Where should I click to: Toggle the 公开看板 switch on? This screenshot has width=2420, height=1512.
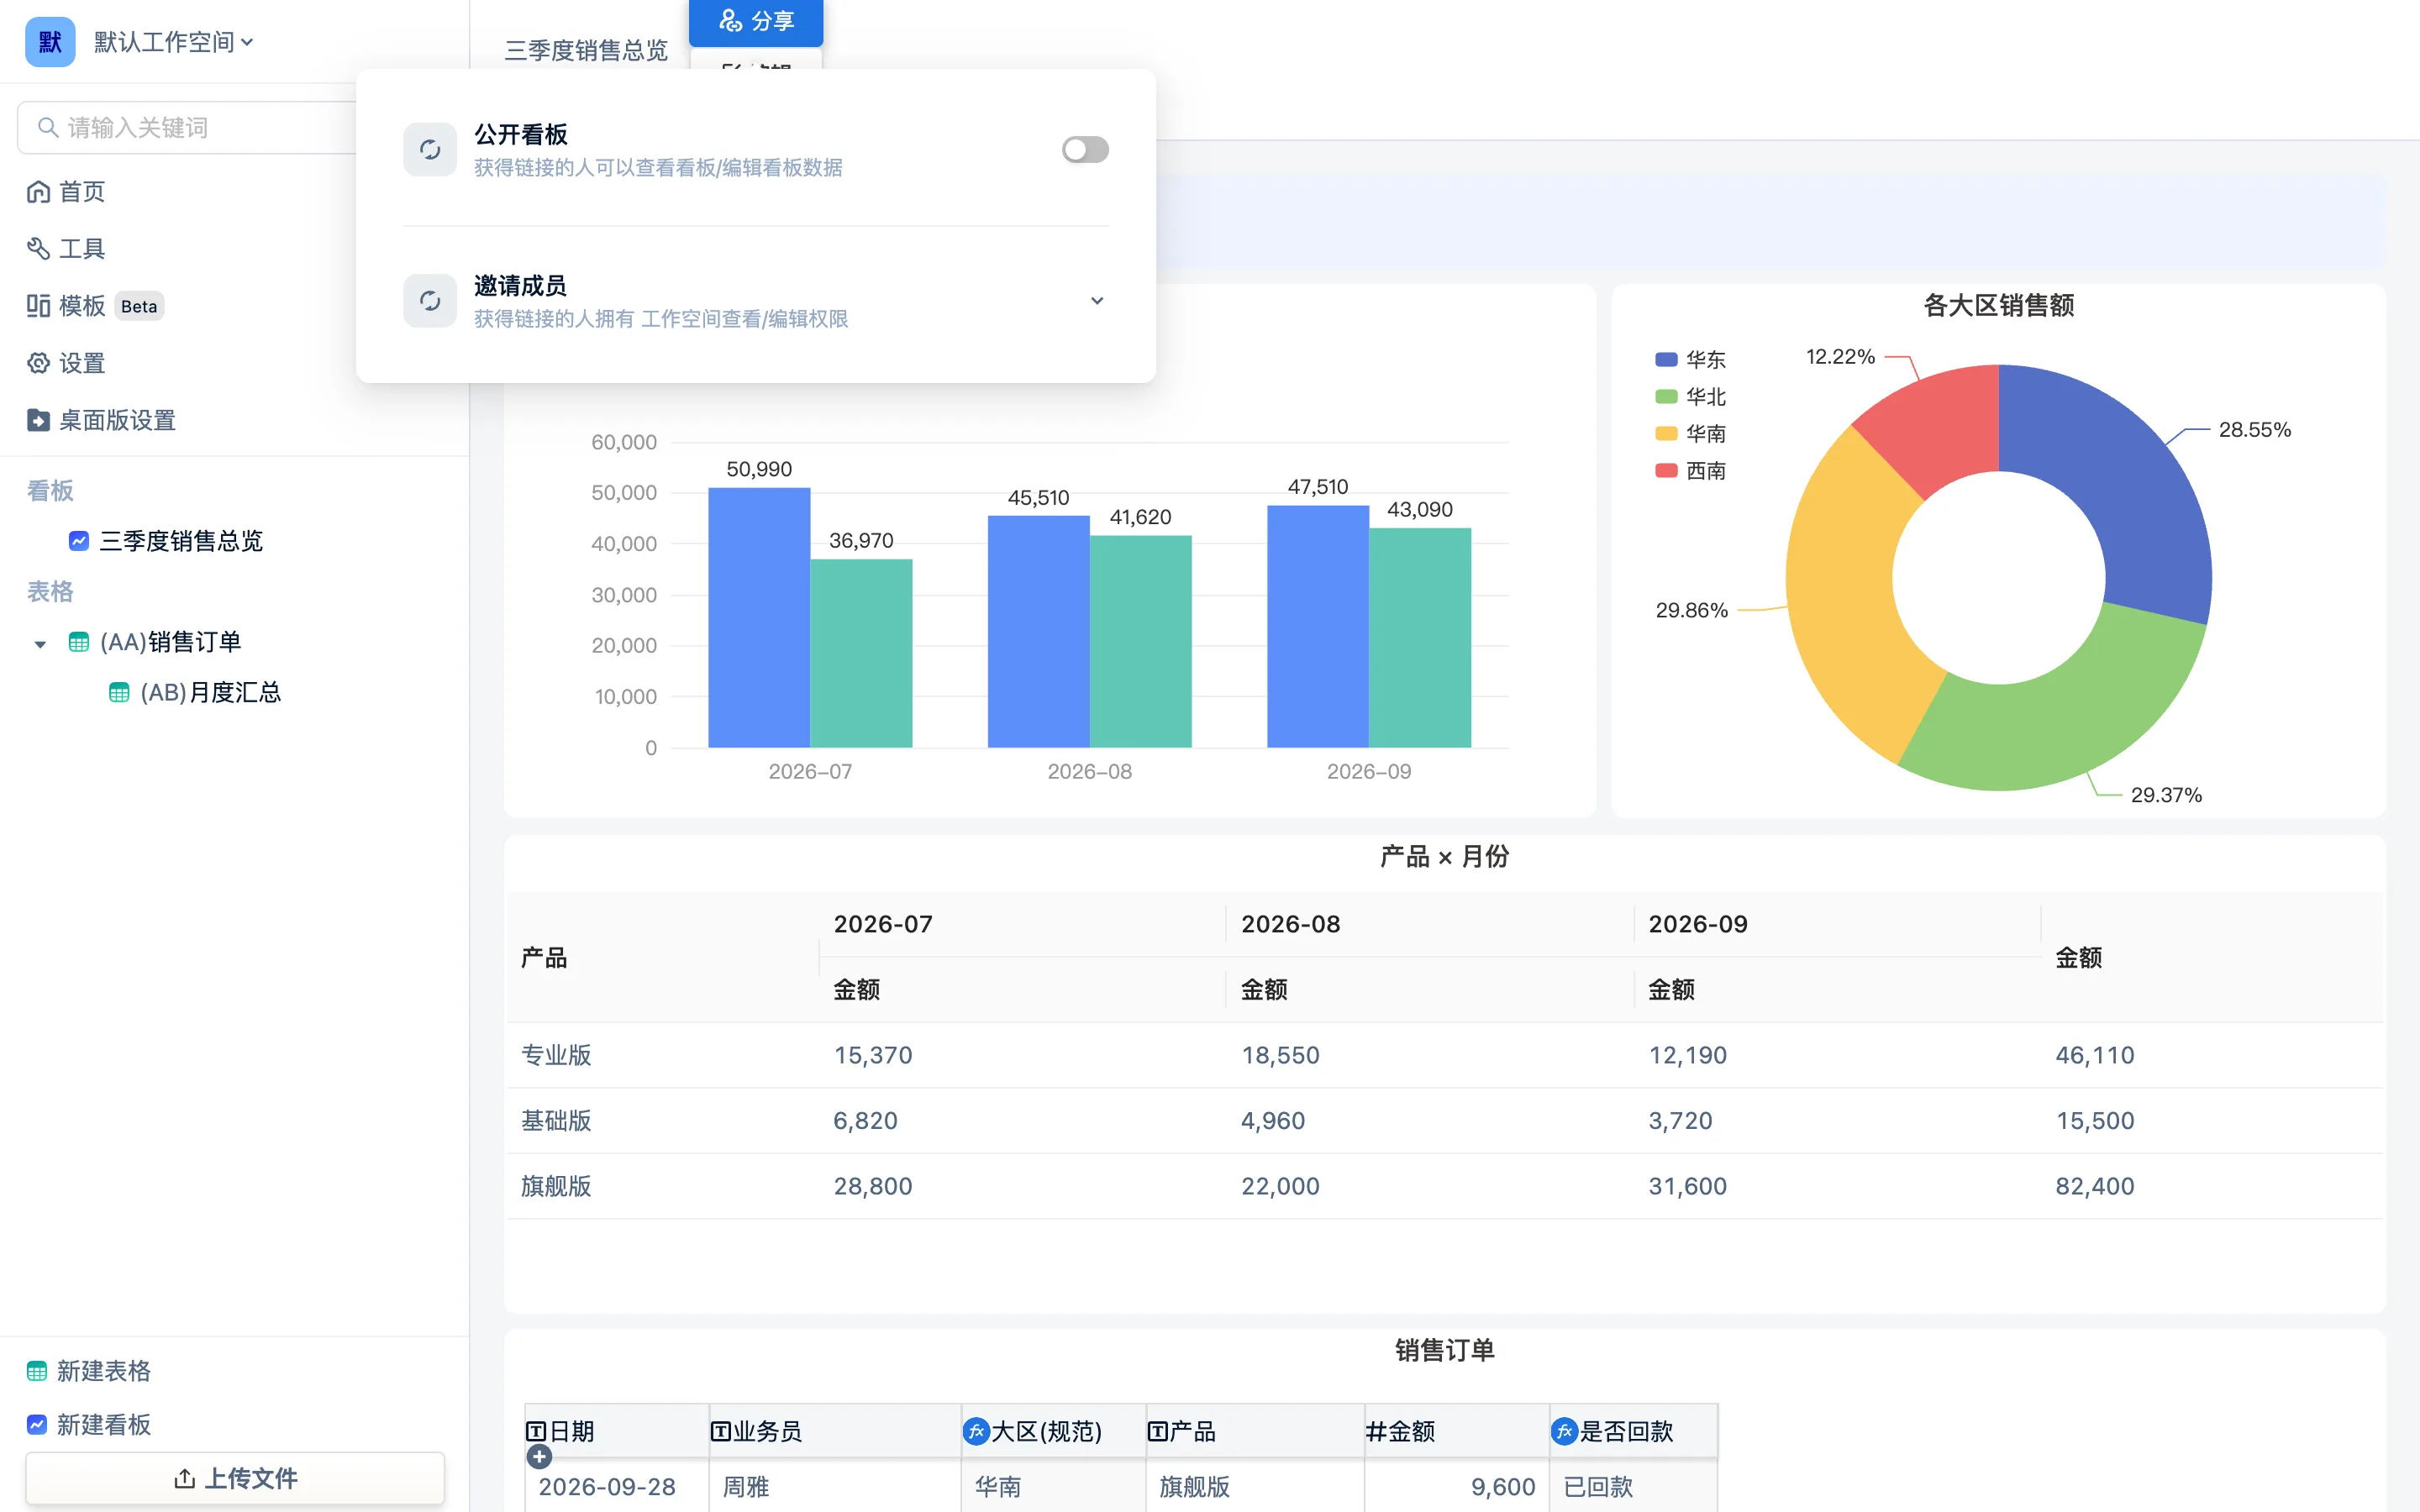(1085, 150)
